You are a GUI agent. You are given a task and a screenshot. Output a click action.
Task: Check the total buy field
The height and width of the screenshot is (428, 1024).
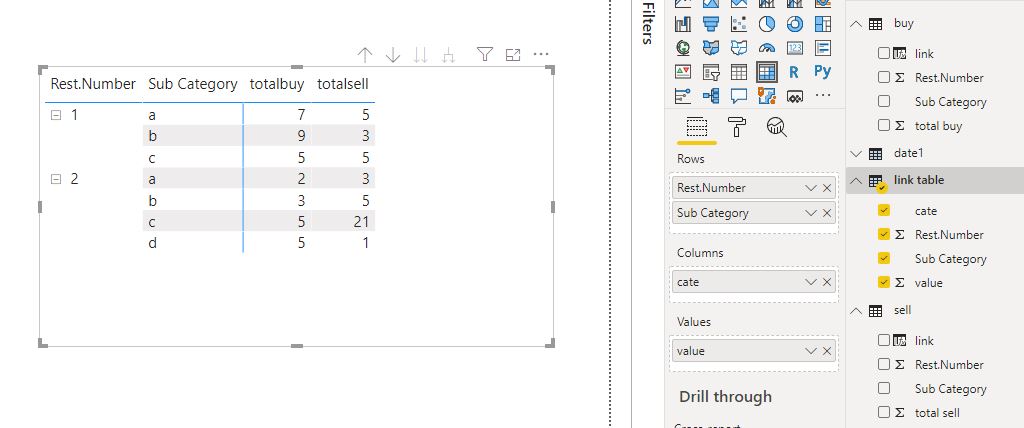[884, 125]
